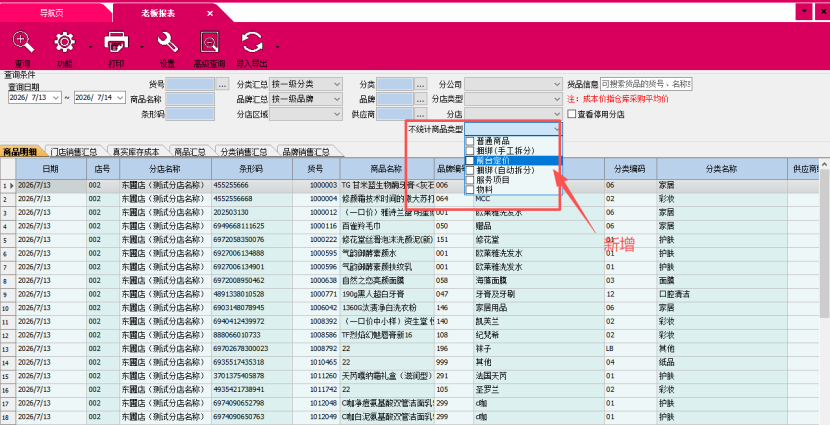The image size is (830, 425).
Task: Tick the 捆绑(自动拆分) checkbox
Action: point(470,170)
